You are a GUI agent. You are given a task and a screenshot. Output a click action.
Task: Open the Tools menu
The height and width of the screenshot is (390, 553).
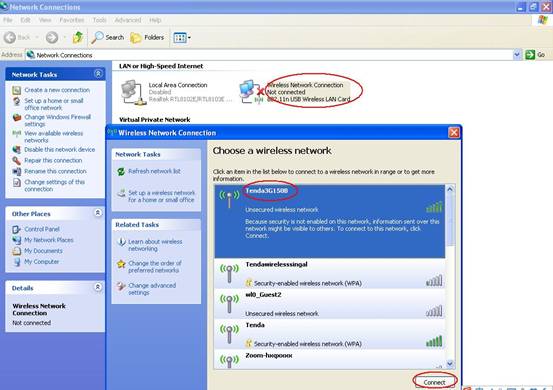(99, 20)
